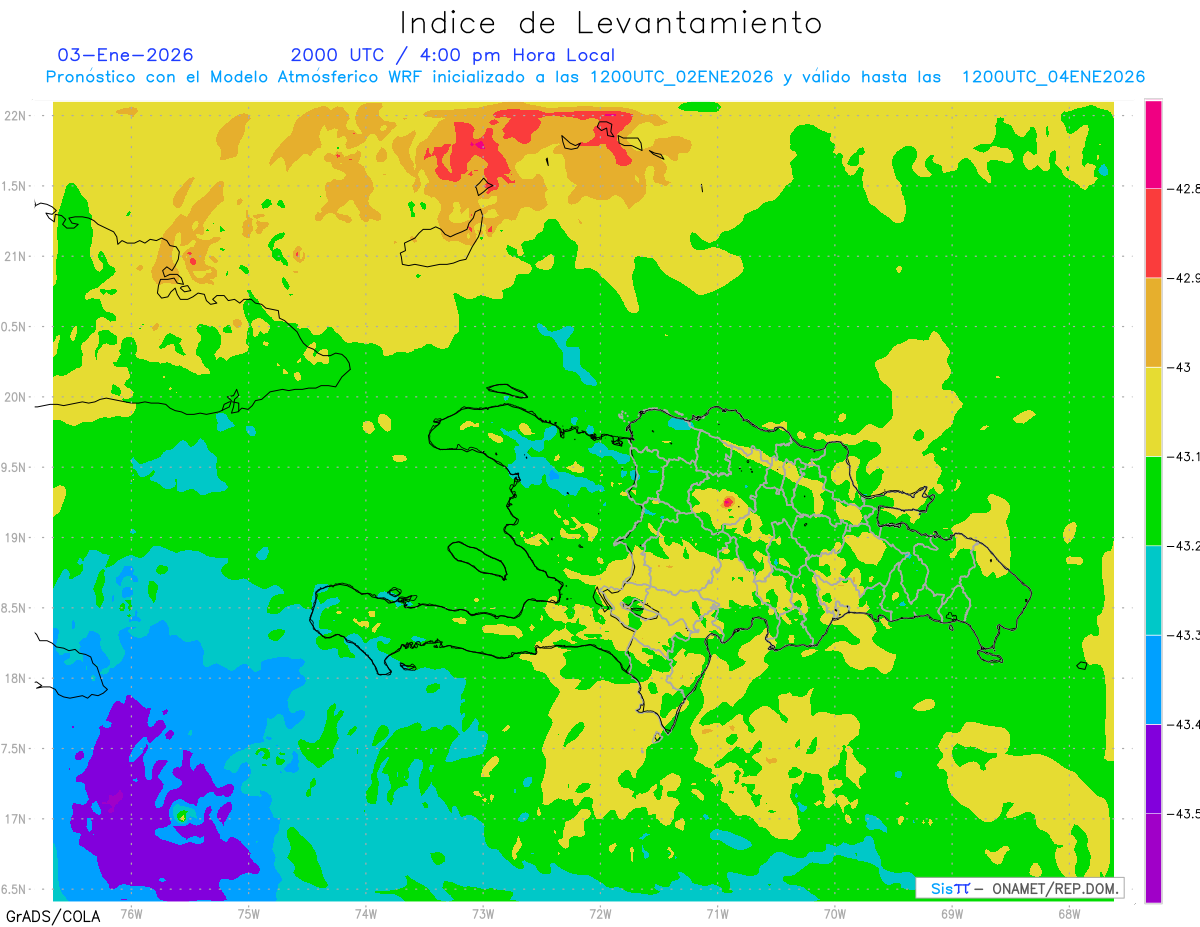Click the "69W" longitude axis label
1200x927 pixels.
[x=952, y=913]
